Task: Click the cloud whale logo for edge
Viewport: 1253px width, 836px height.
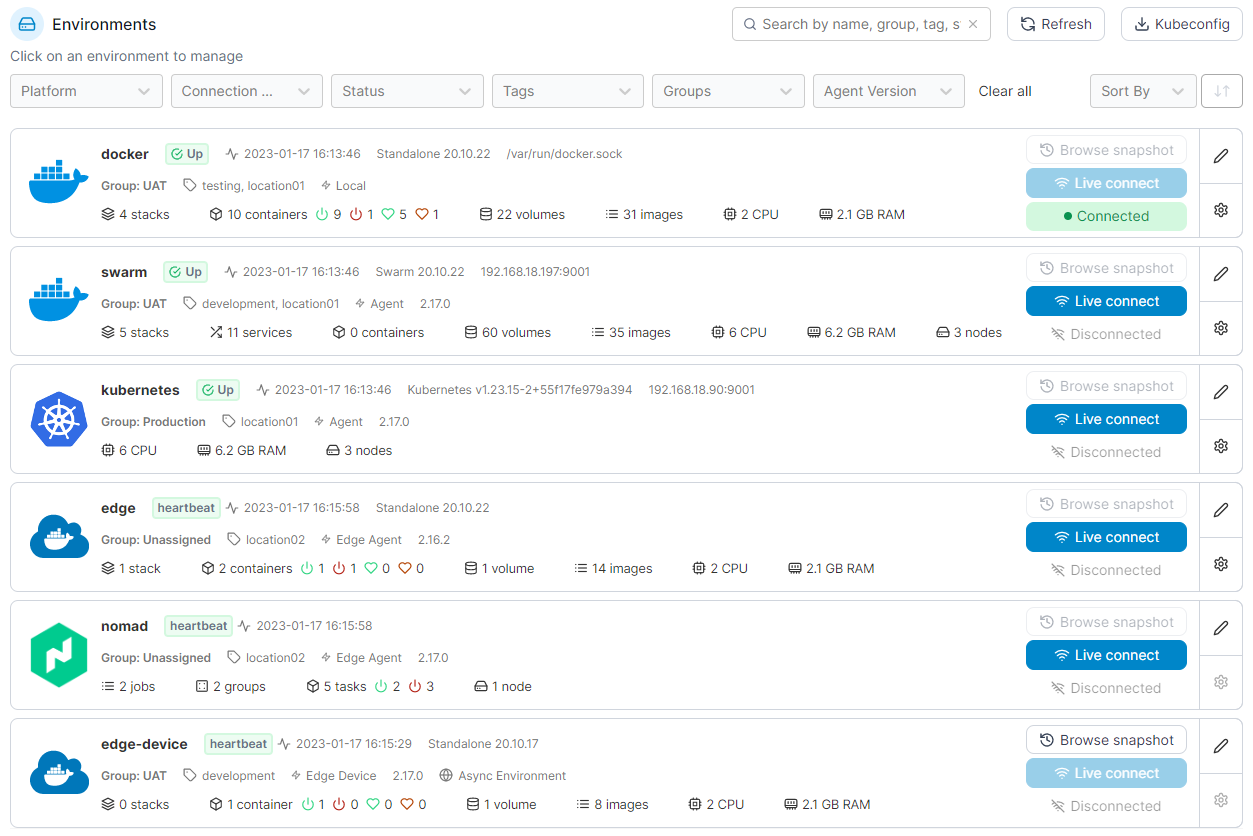Action: tap(59, 537)
